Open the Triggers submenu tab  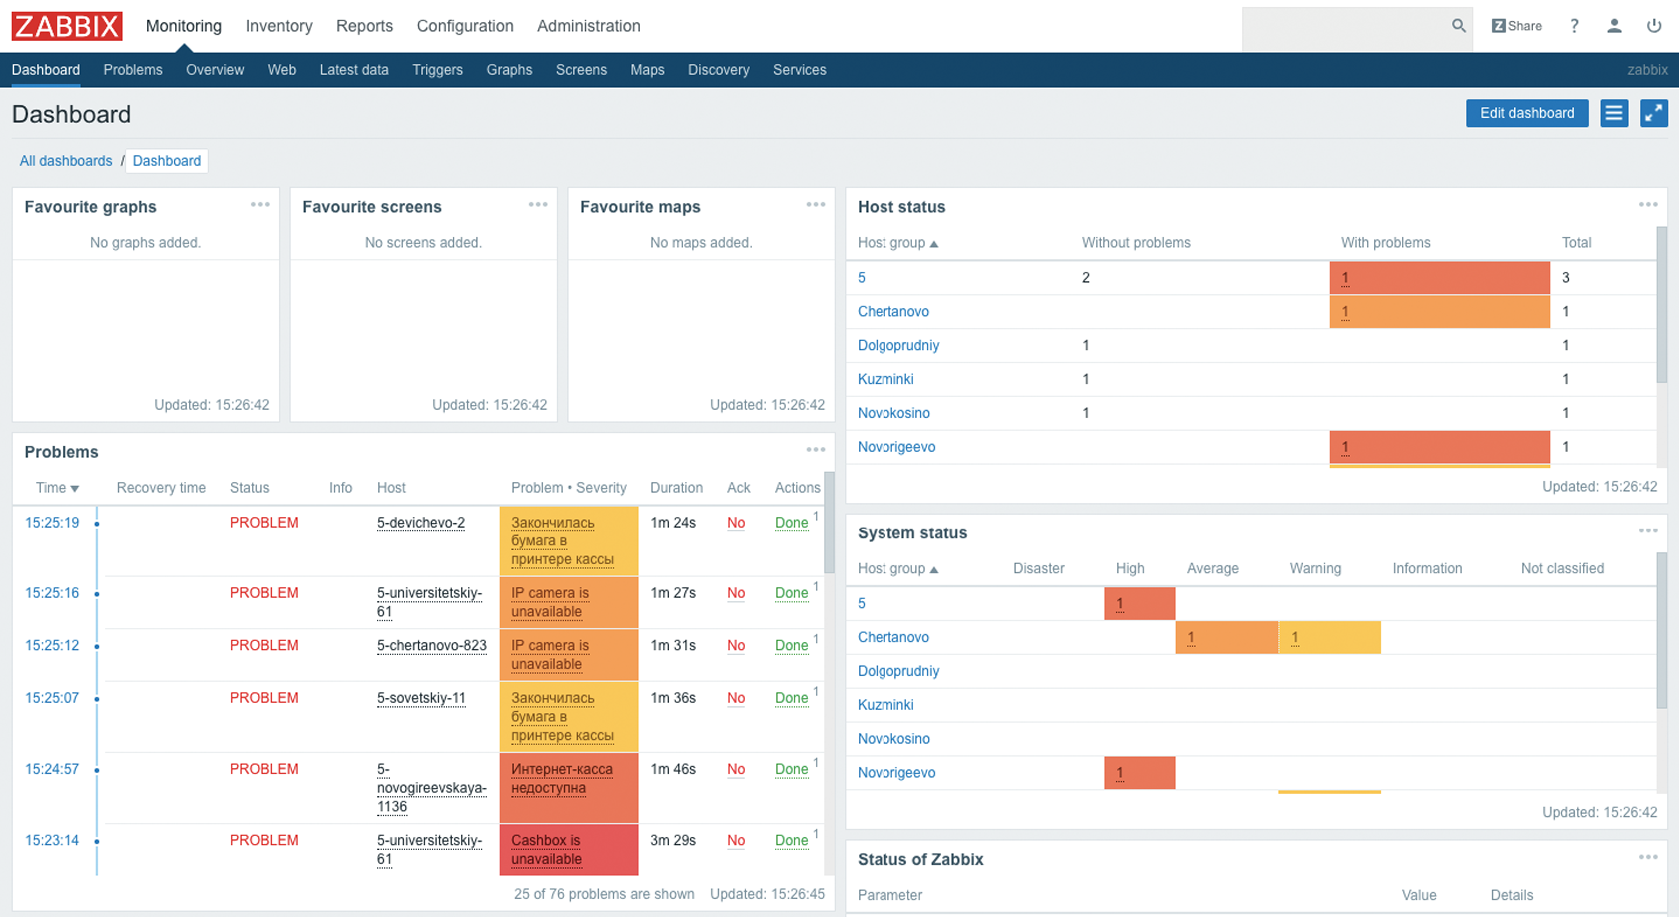pos(438,70)
